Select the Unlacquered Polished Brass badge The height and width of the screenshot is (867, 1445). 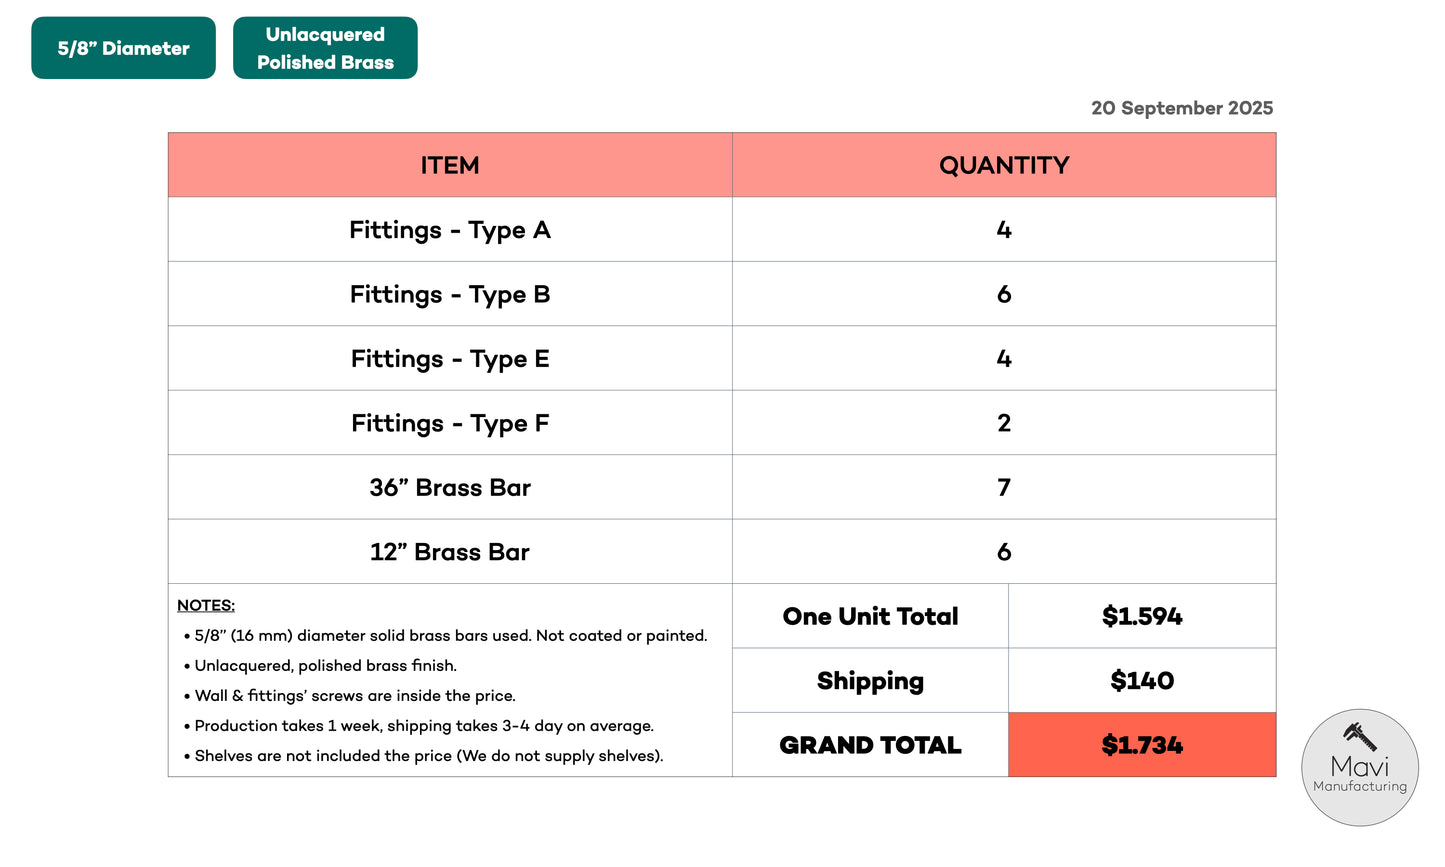click(x=325, y=48)
